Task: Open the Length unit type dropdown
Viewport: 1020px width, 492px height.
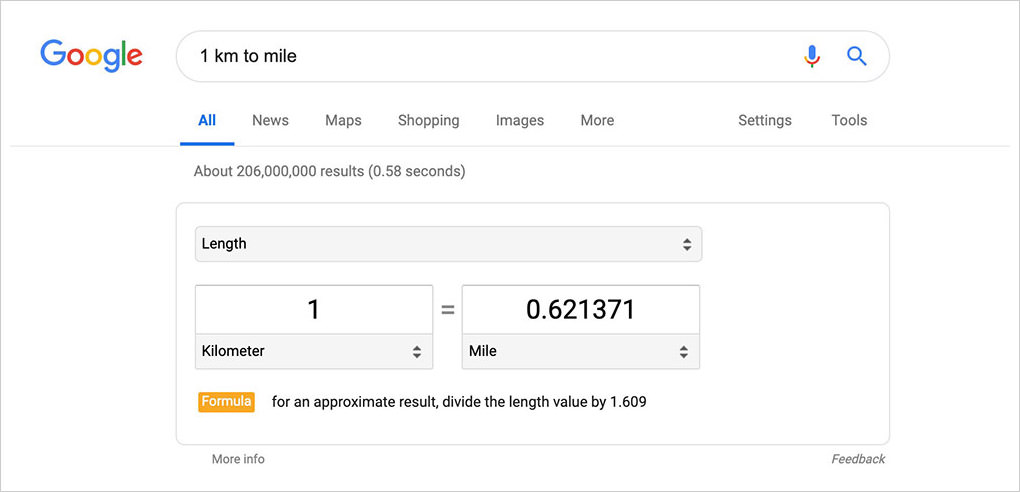Action: coord(448,244)
